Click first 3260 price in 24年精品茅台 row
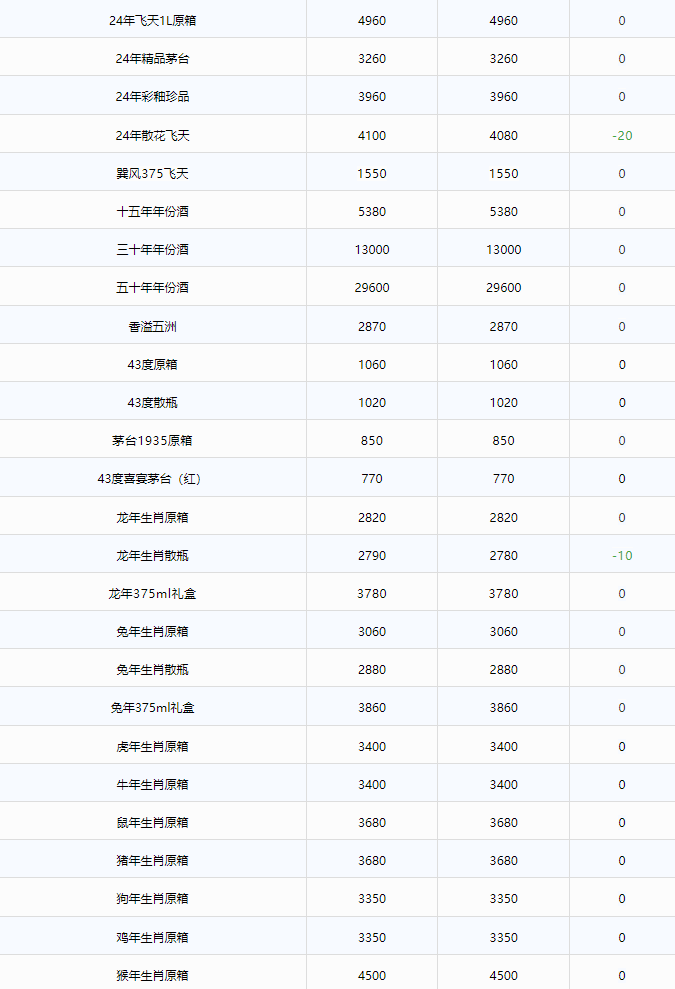 pos(372,59)
